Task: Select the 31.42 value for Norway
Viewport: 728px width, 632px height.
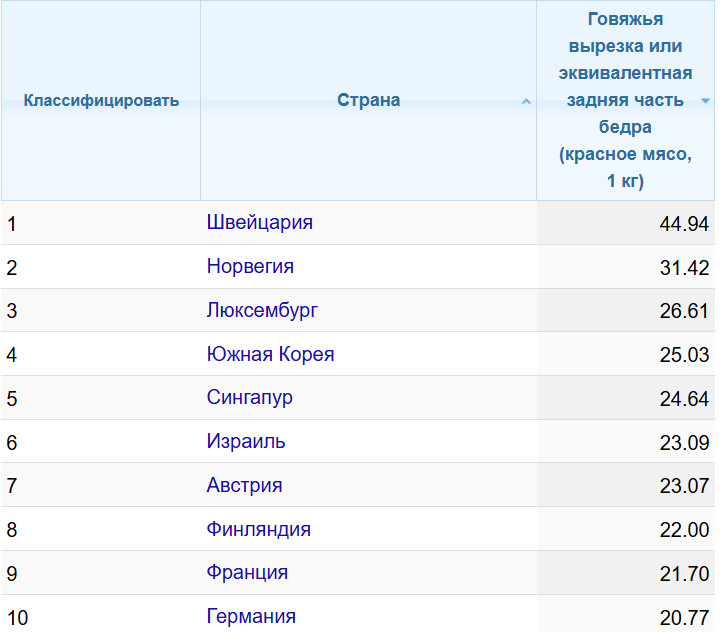Action: click(684, 267)
